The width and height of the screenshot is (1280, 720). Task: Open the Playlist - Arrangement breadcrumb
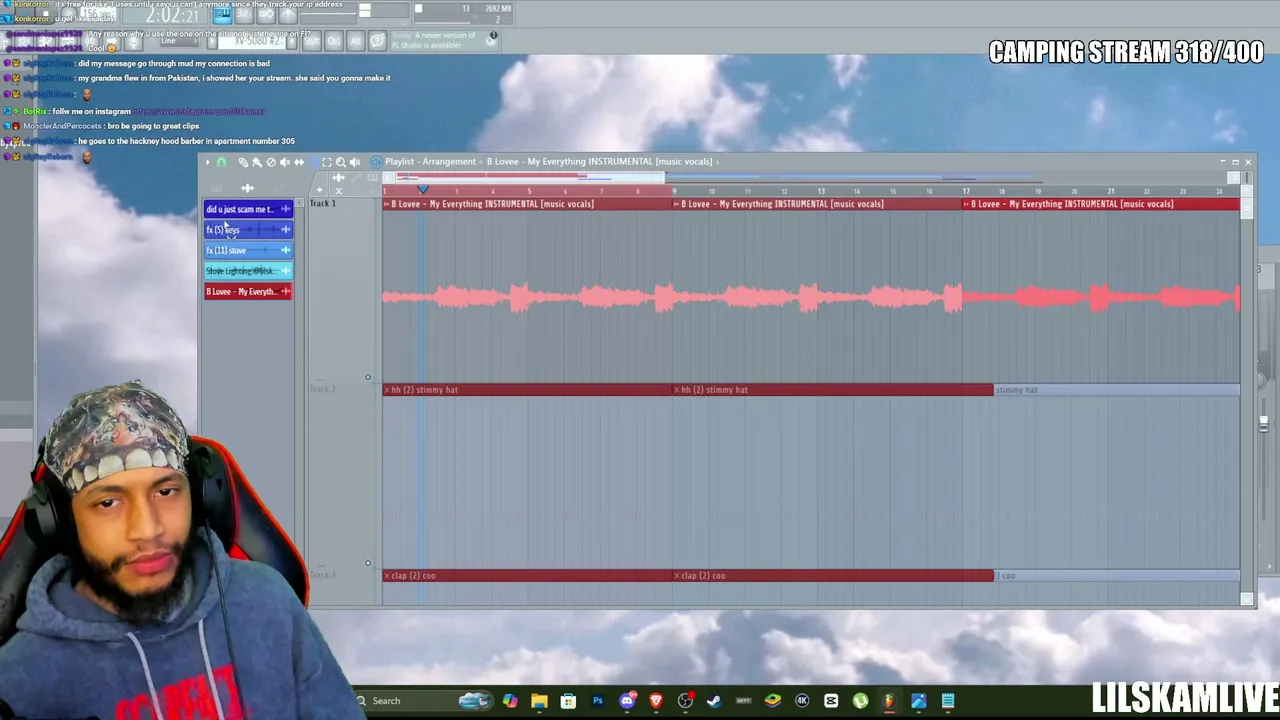pos(430,162)
